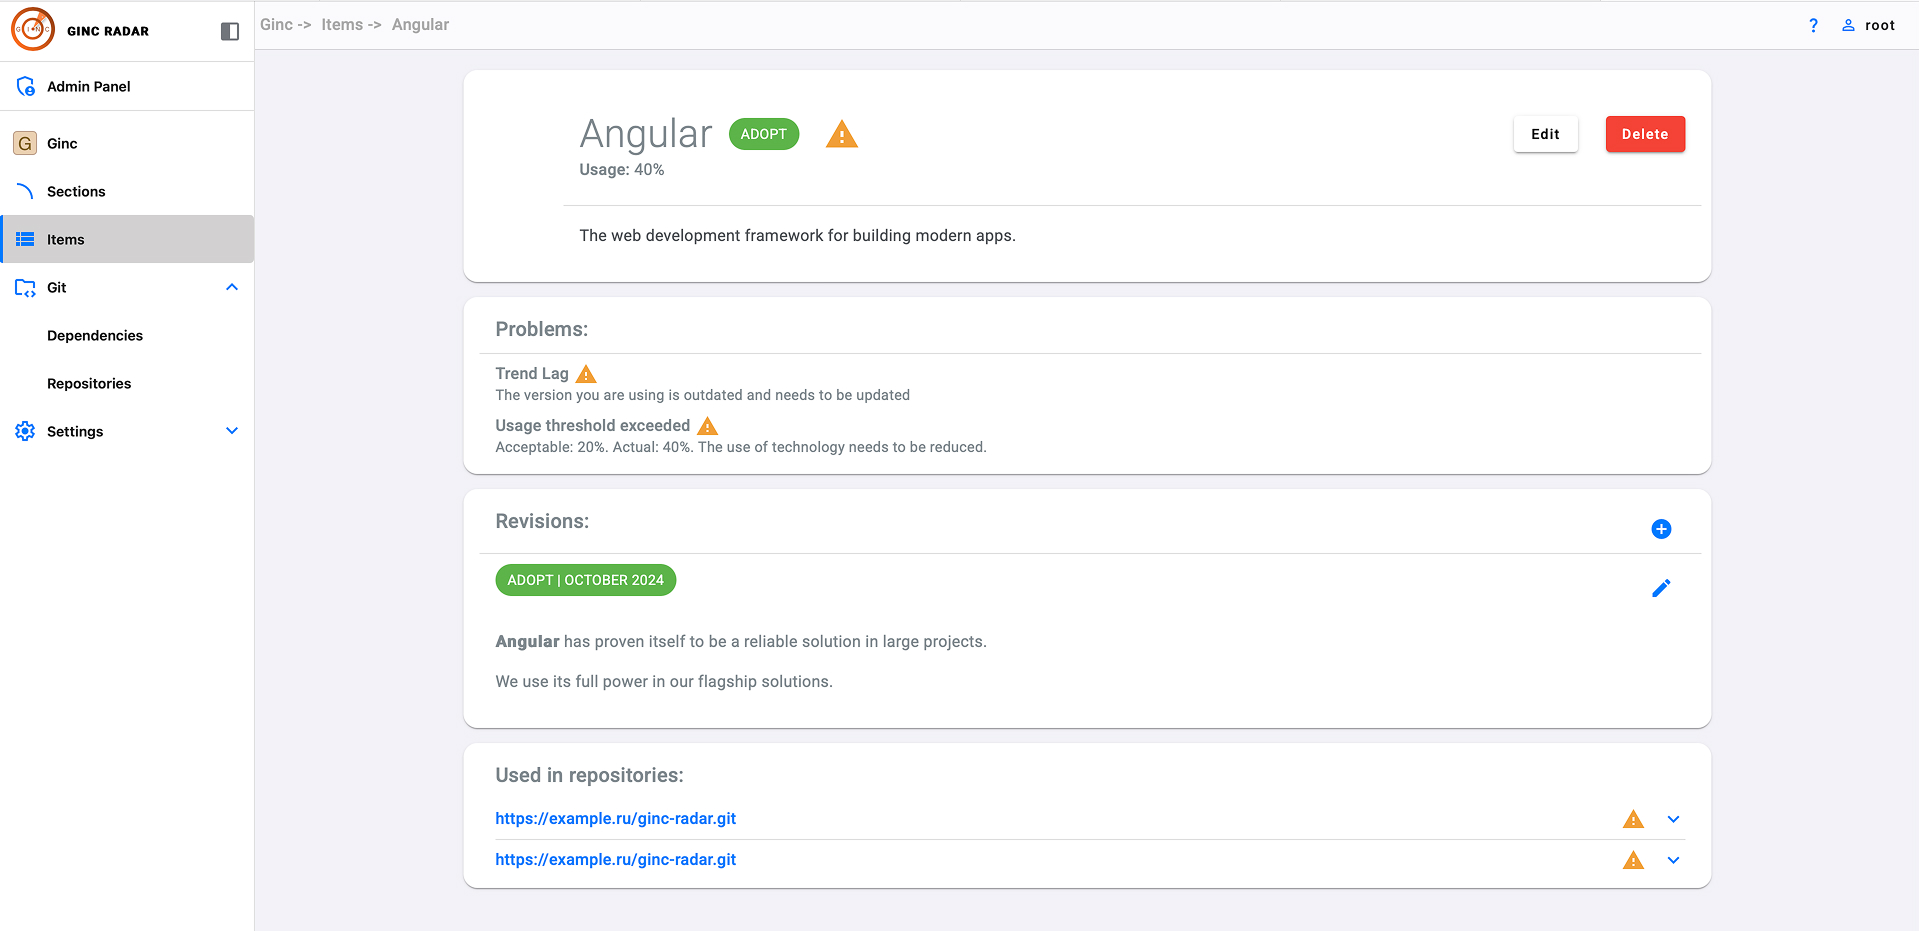Click the Trend Lag warning icon
Viewport: 1920px width, 931px height.
[x=587, y=374]
